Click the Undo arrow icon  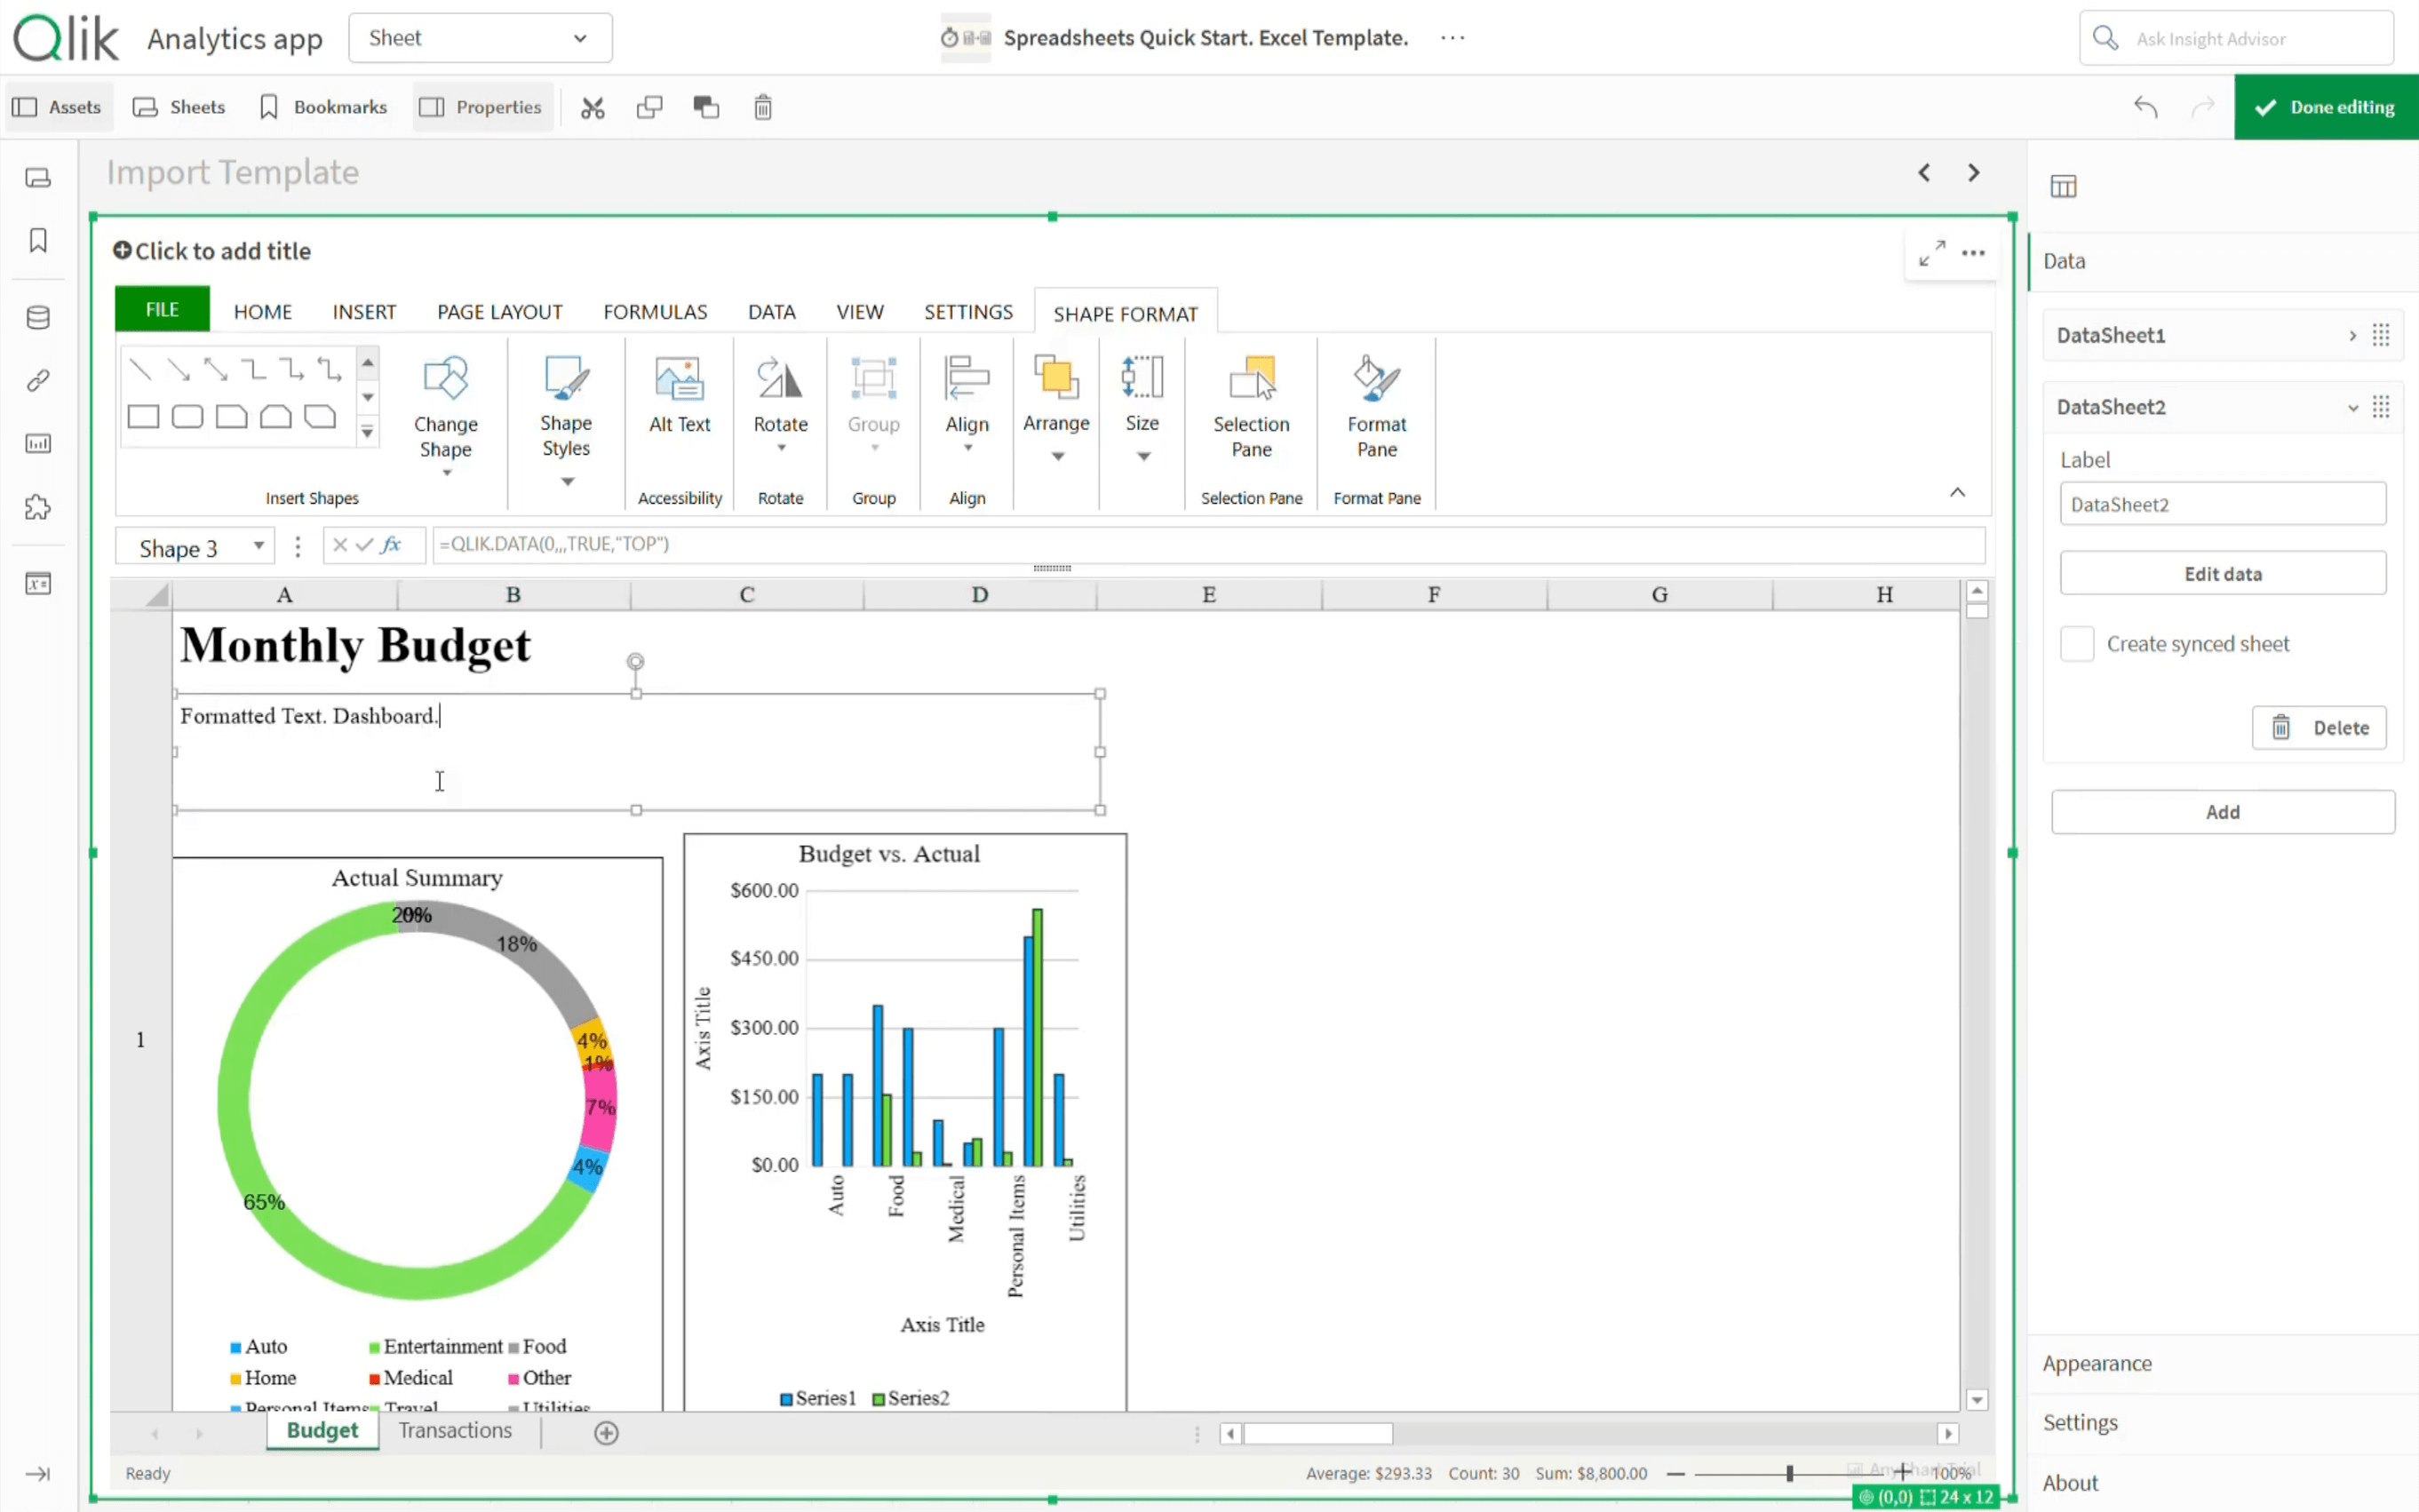coord(2145,107)
